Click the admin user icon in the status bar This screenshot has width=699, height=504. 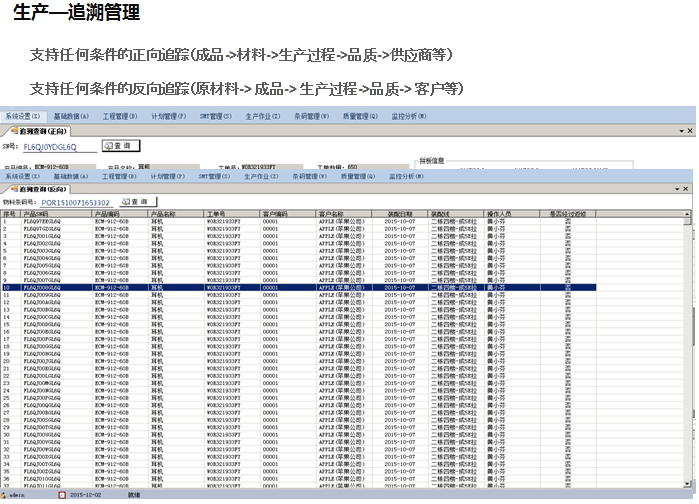tap(5, 494)
